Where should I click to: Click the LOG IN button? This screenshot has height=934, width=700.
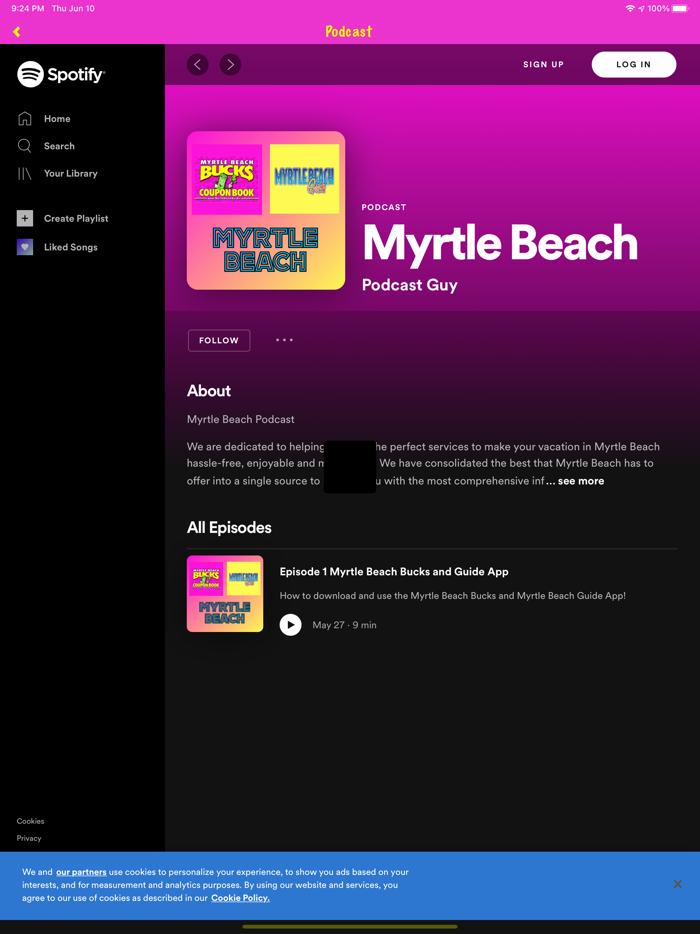633,64
